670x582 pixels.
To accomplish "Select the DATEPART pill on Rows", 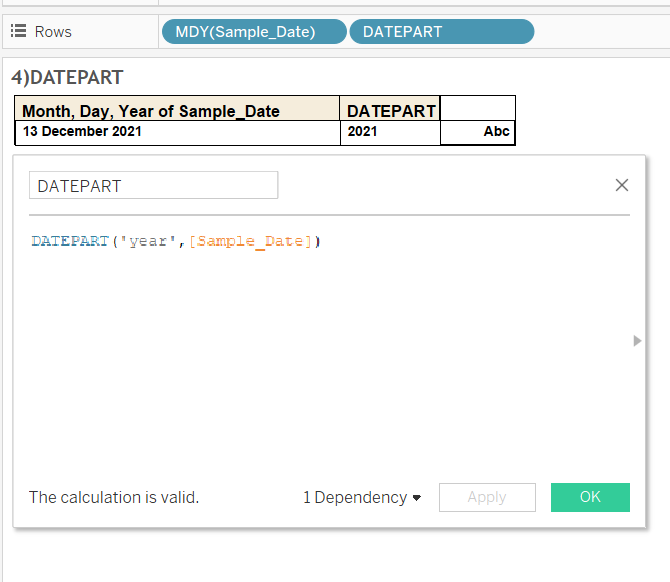I will click(442, 32).
